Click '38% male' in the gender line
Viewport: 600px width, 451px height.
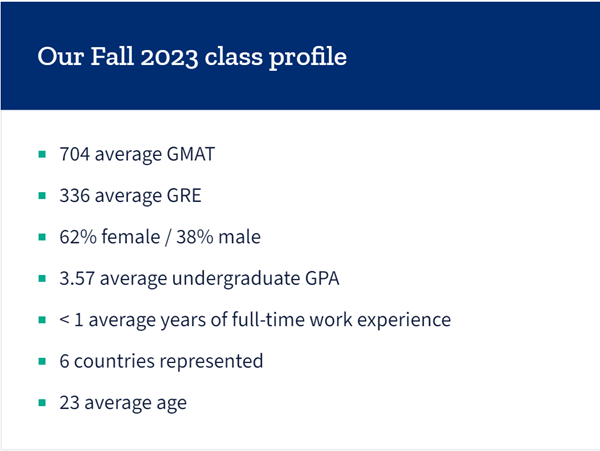click(x=218, y=237)
